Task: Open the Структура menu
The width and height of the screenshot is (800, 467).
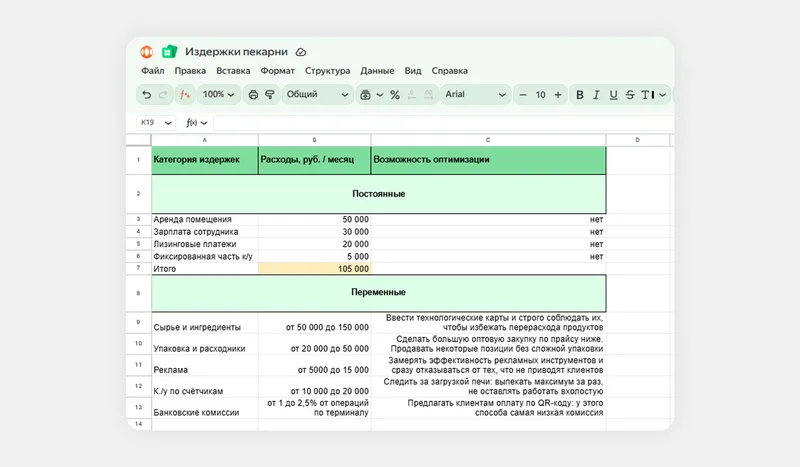Action: [328, 71]
